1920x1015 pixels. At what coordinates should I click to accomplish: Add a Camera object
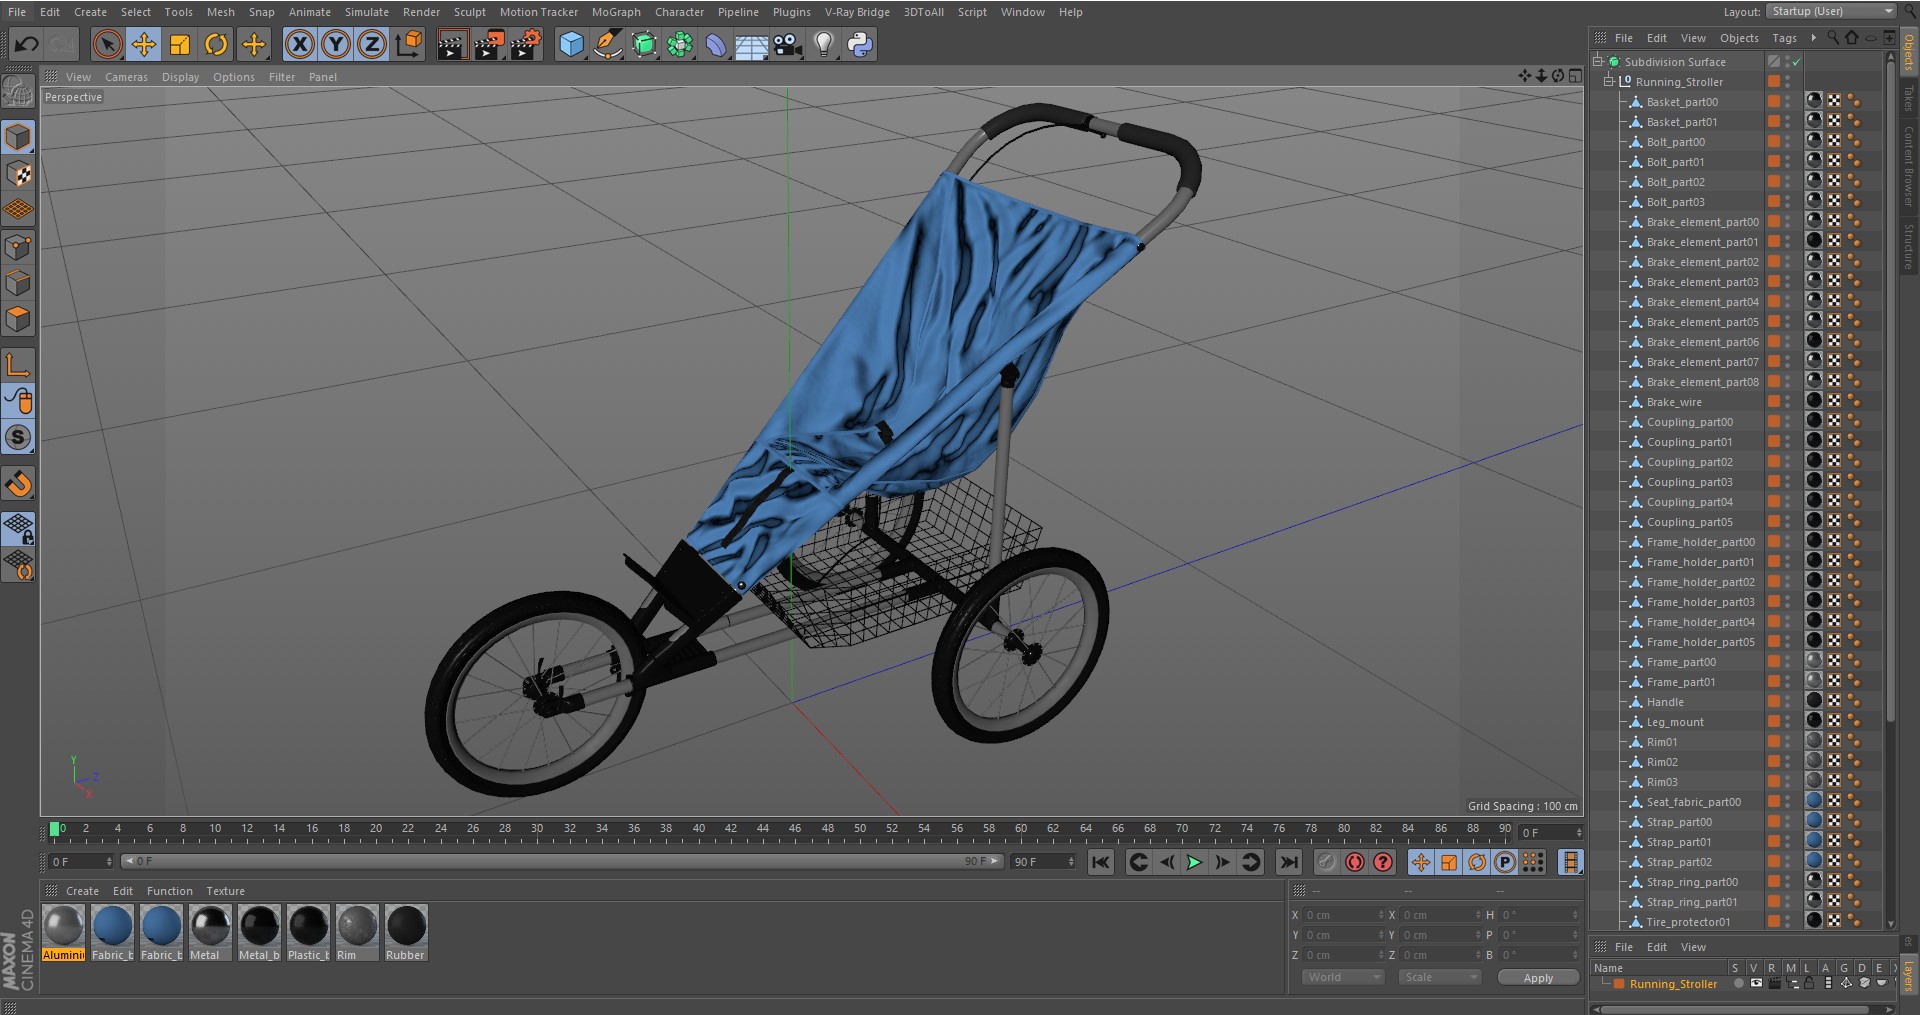tap(788, 44)
